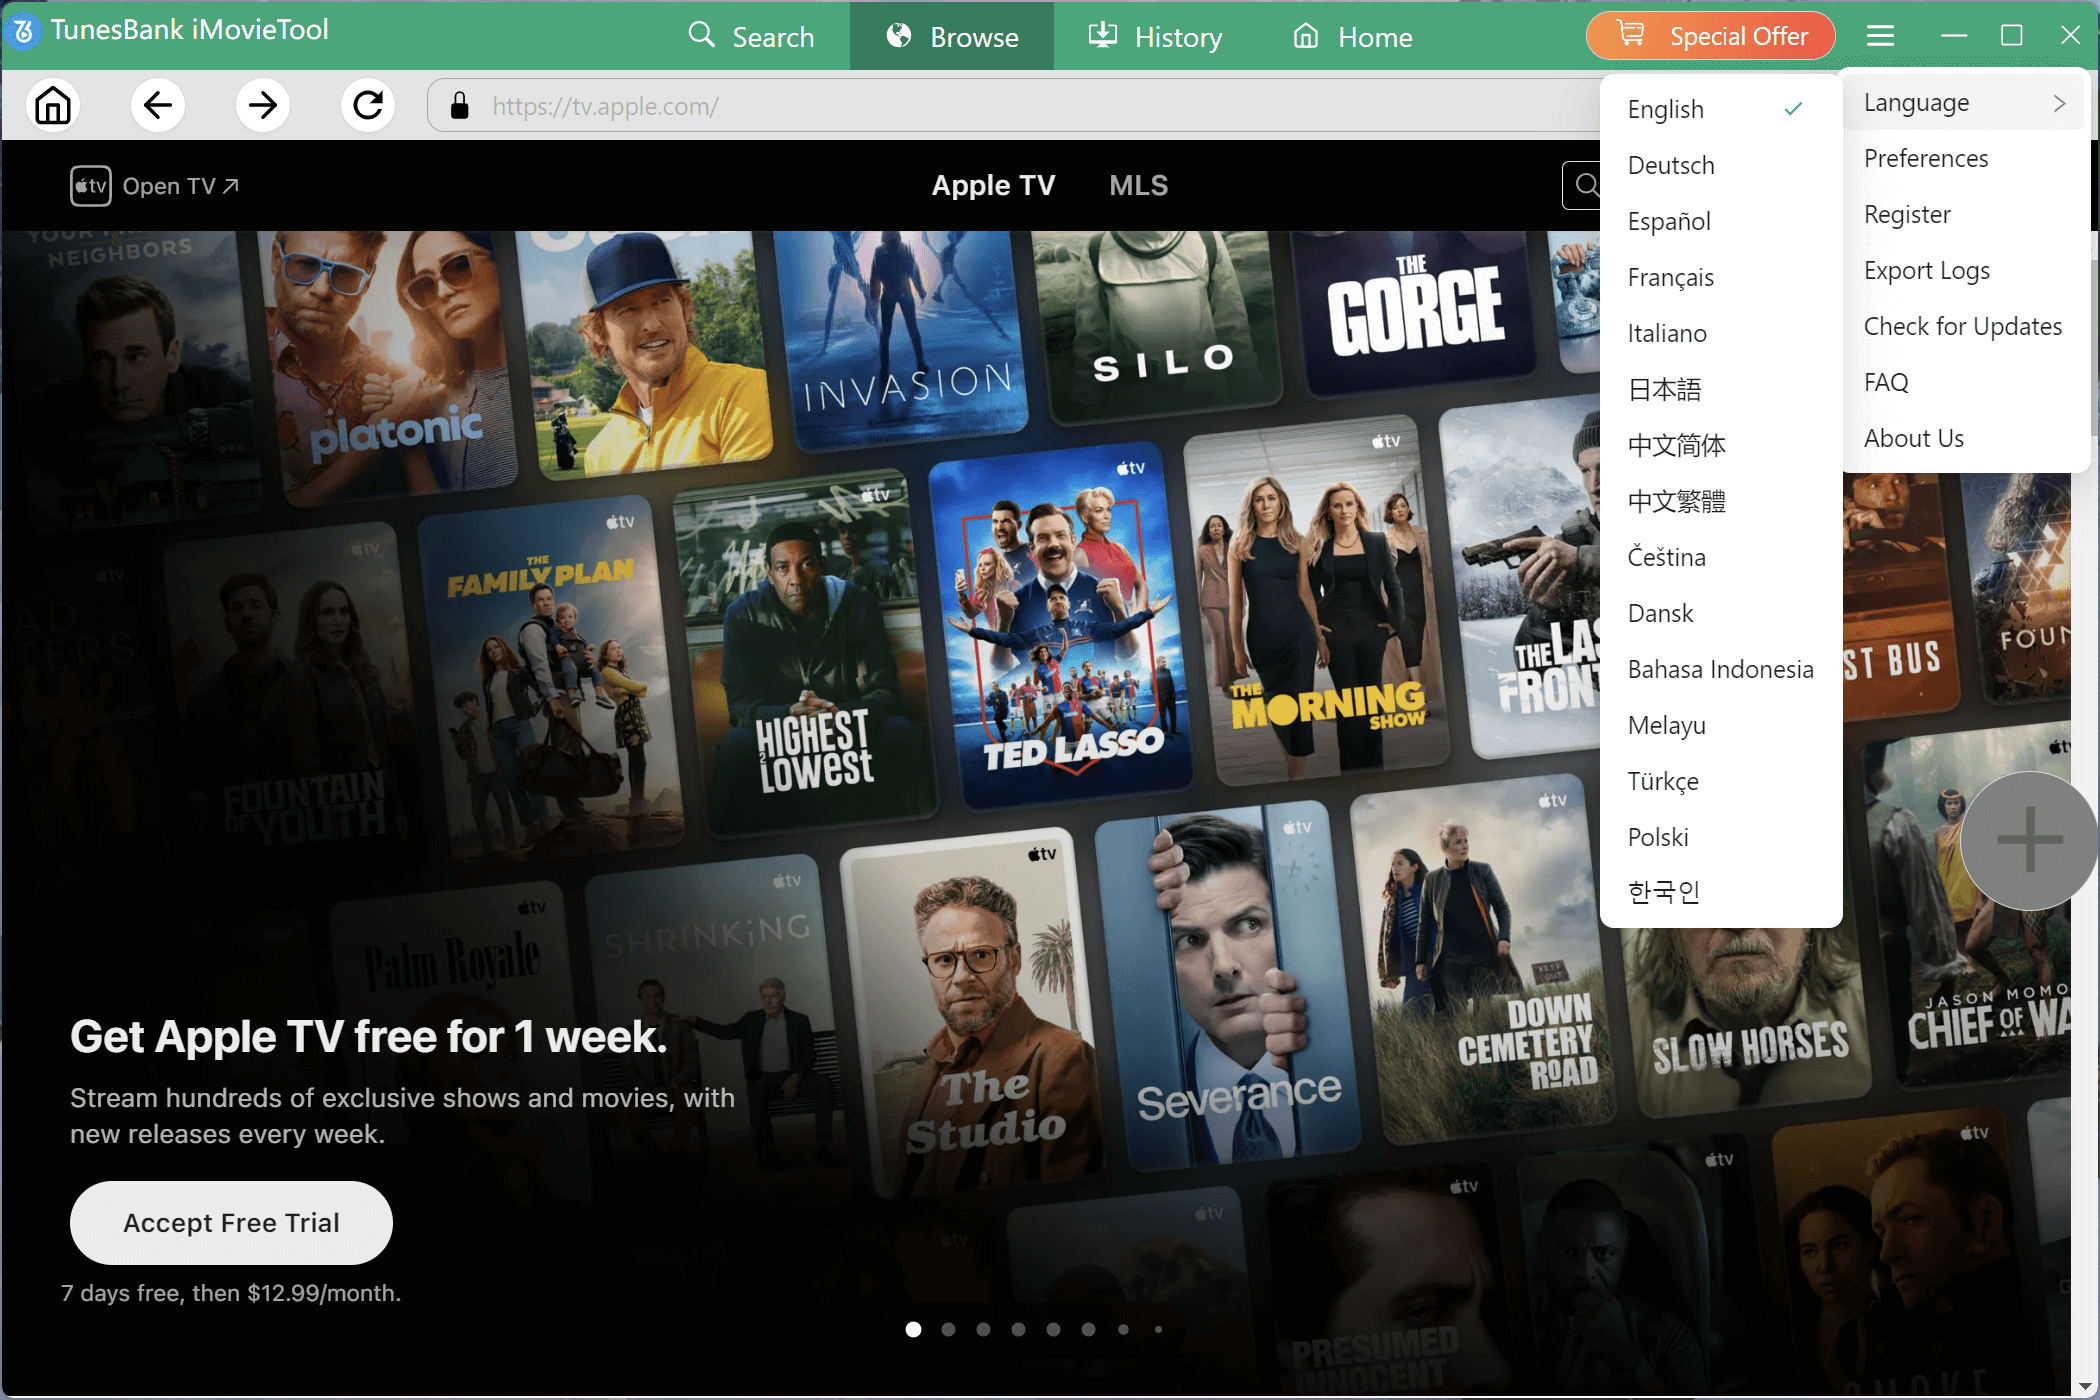Click the TunesBank app logo icon
The width and height of the screenshot is (2100, 1400).
point(24,31)
